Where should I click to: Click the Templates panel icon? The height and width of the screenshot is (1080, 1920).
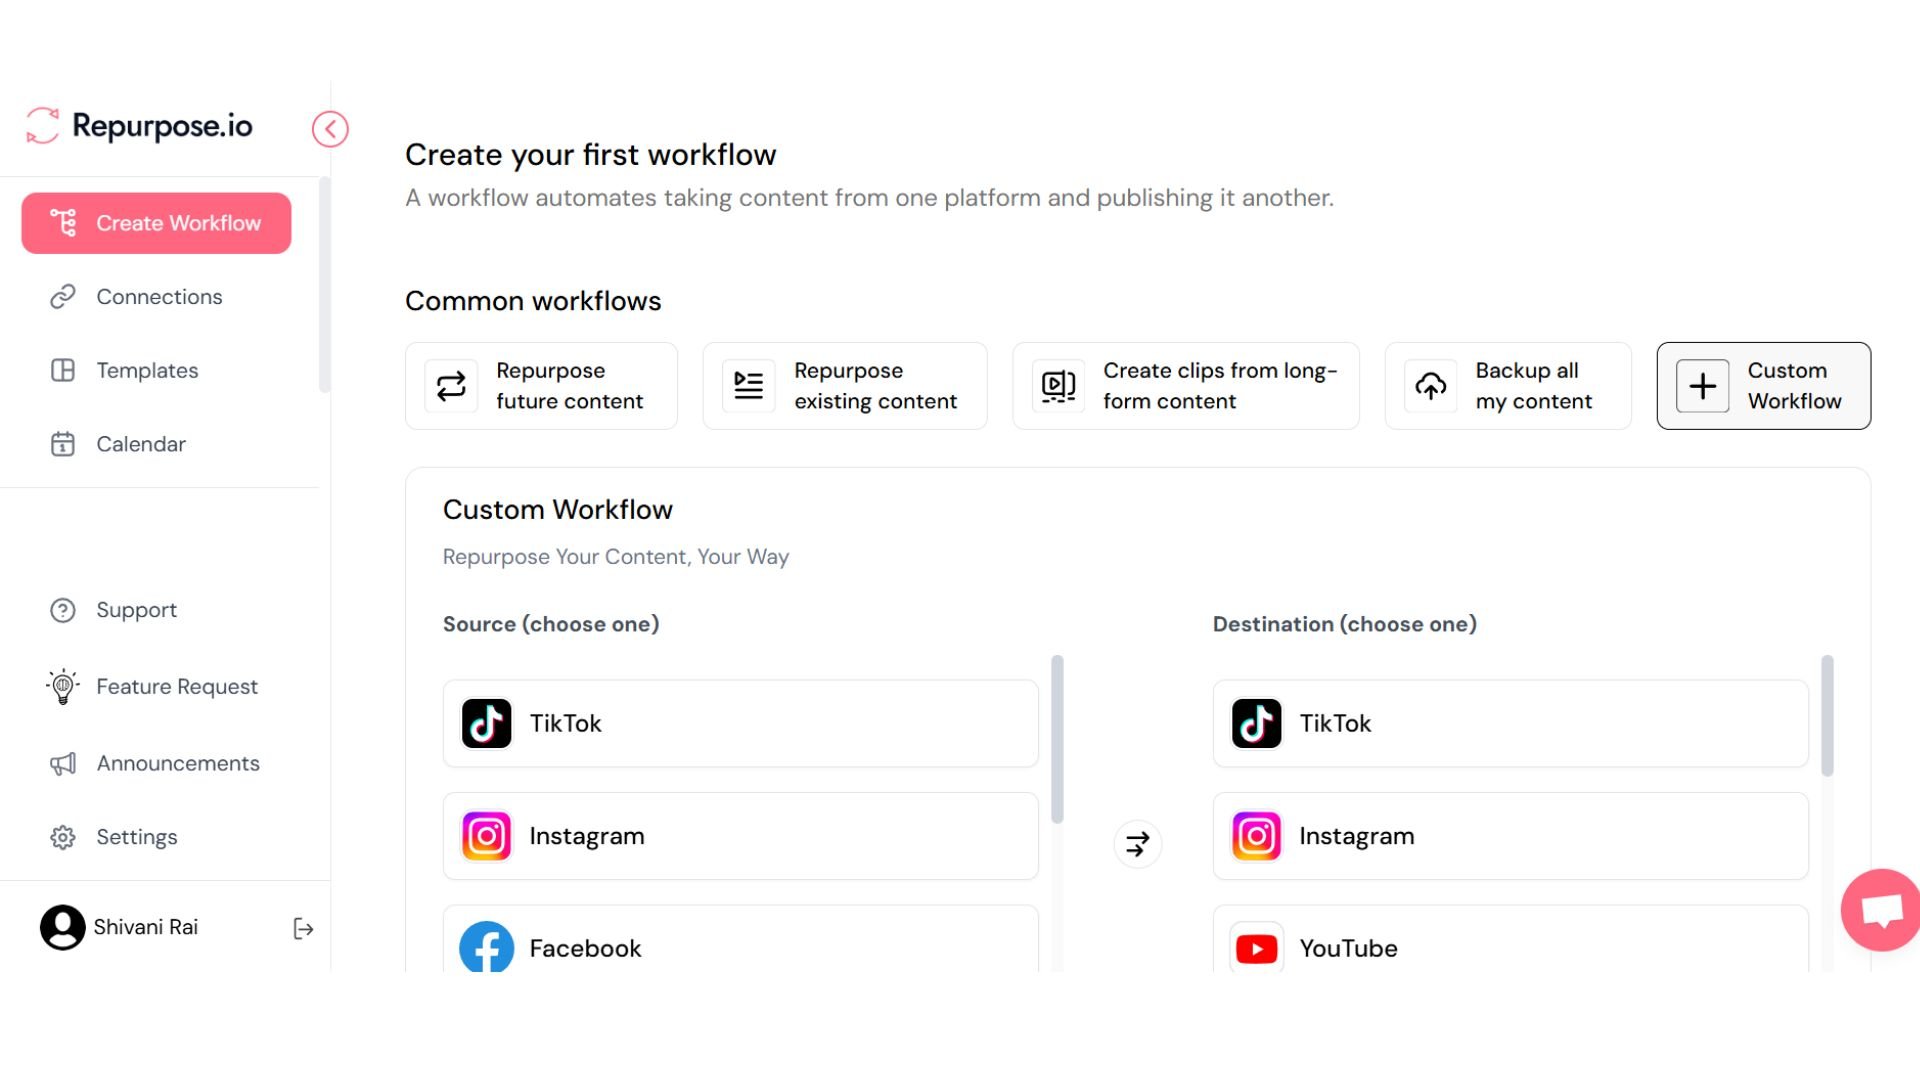[62, 370]
